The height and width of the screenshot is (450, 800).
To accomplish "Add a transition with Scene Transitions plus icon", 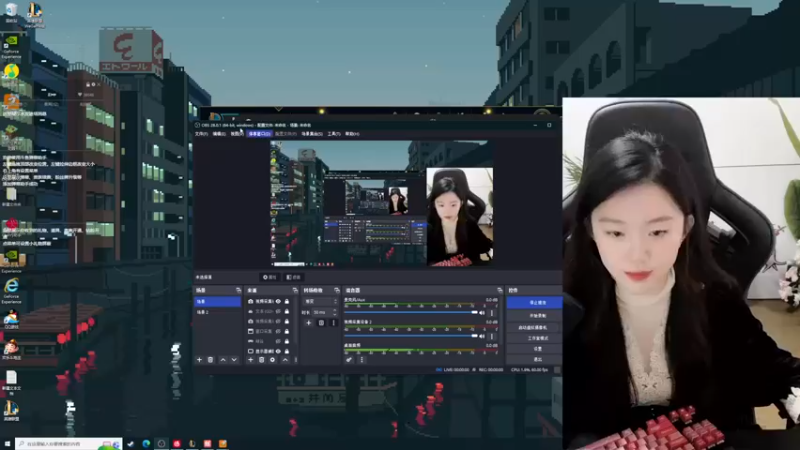I will 309,322.
